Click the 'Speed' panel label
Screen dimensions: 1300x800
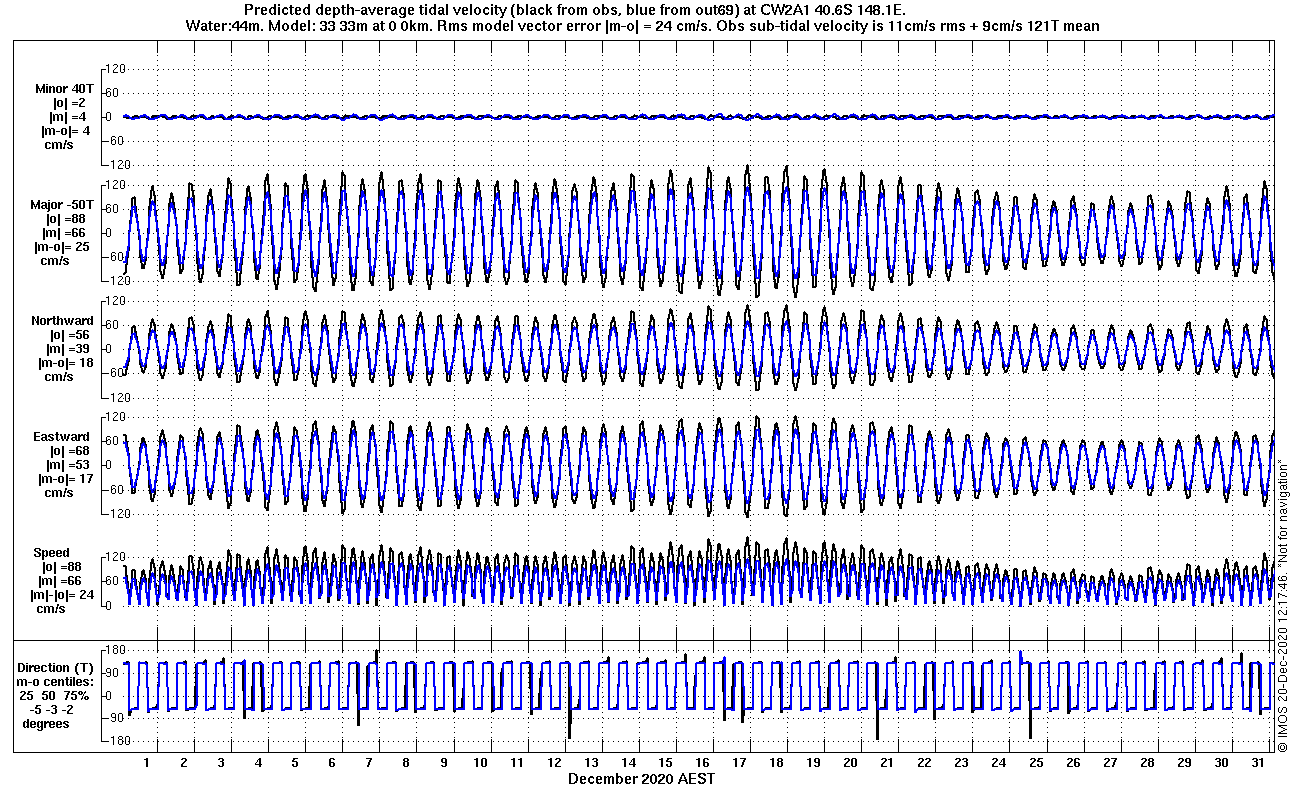[x=52, y=553]
